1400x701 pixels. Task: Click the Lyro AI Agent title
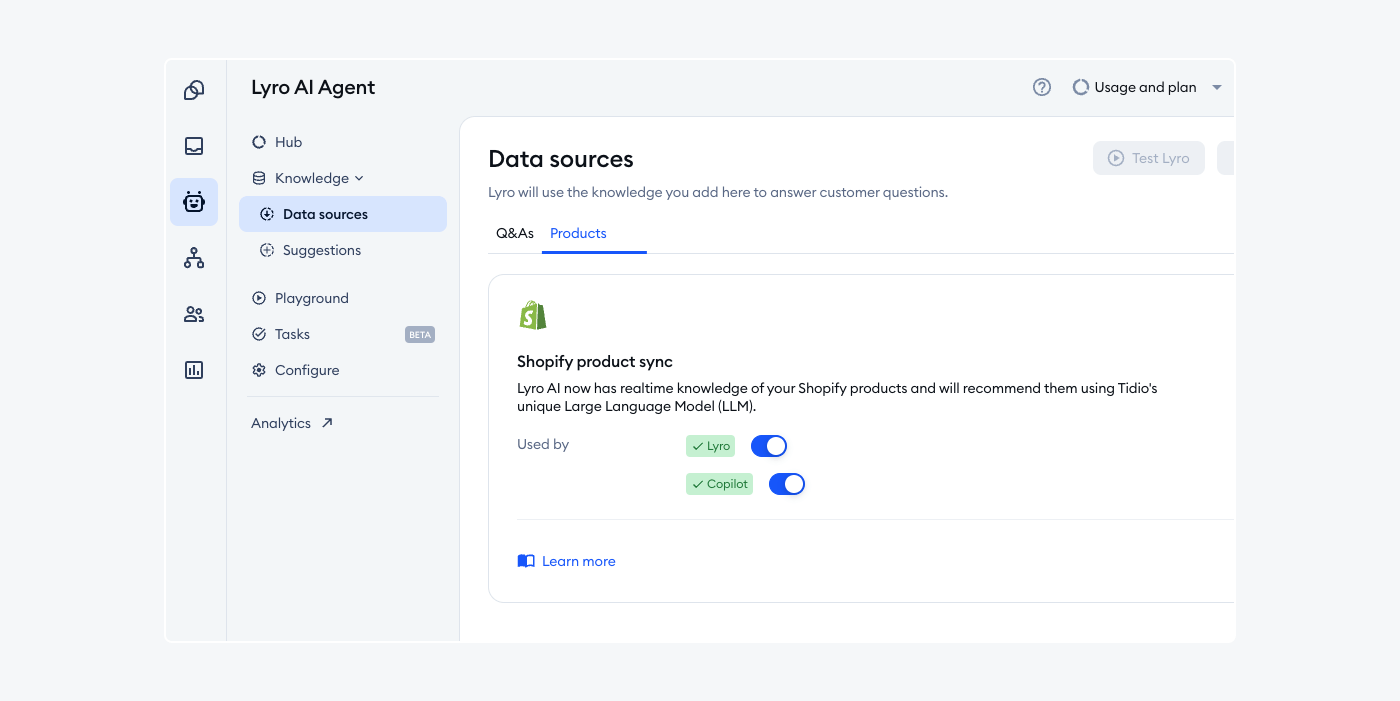coord(313,87)
